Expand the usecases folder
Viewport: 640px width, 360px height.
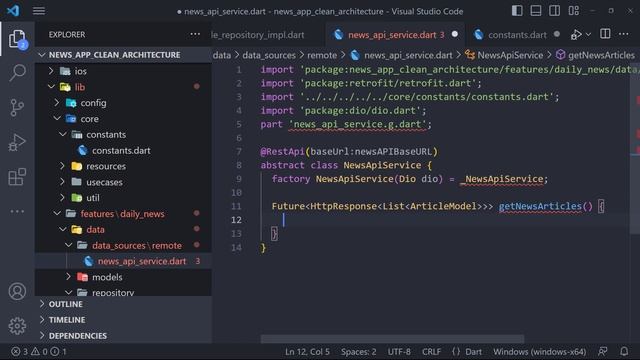[122, 182]
